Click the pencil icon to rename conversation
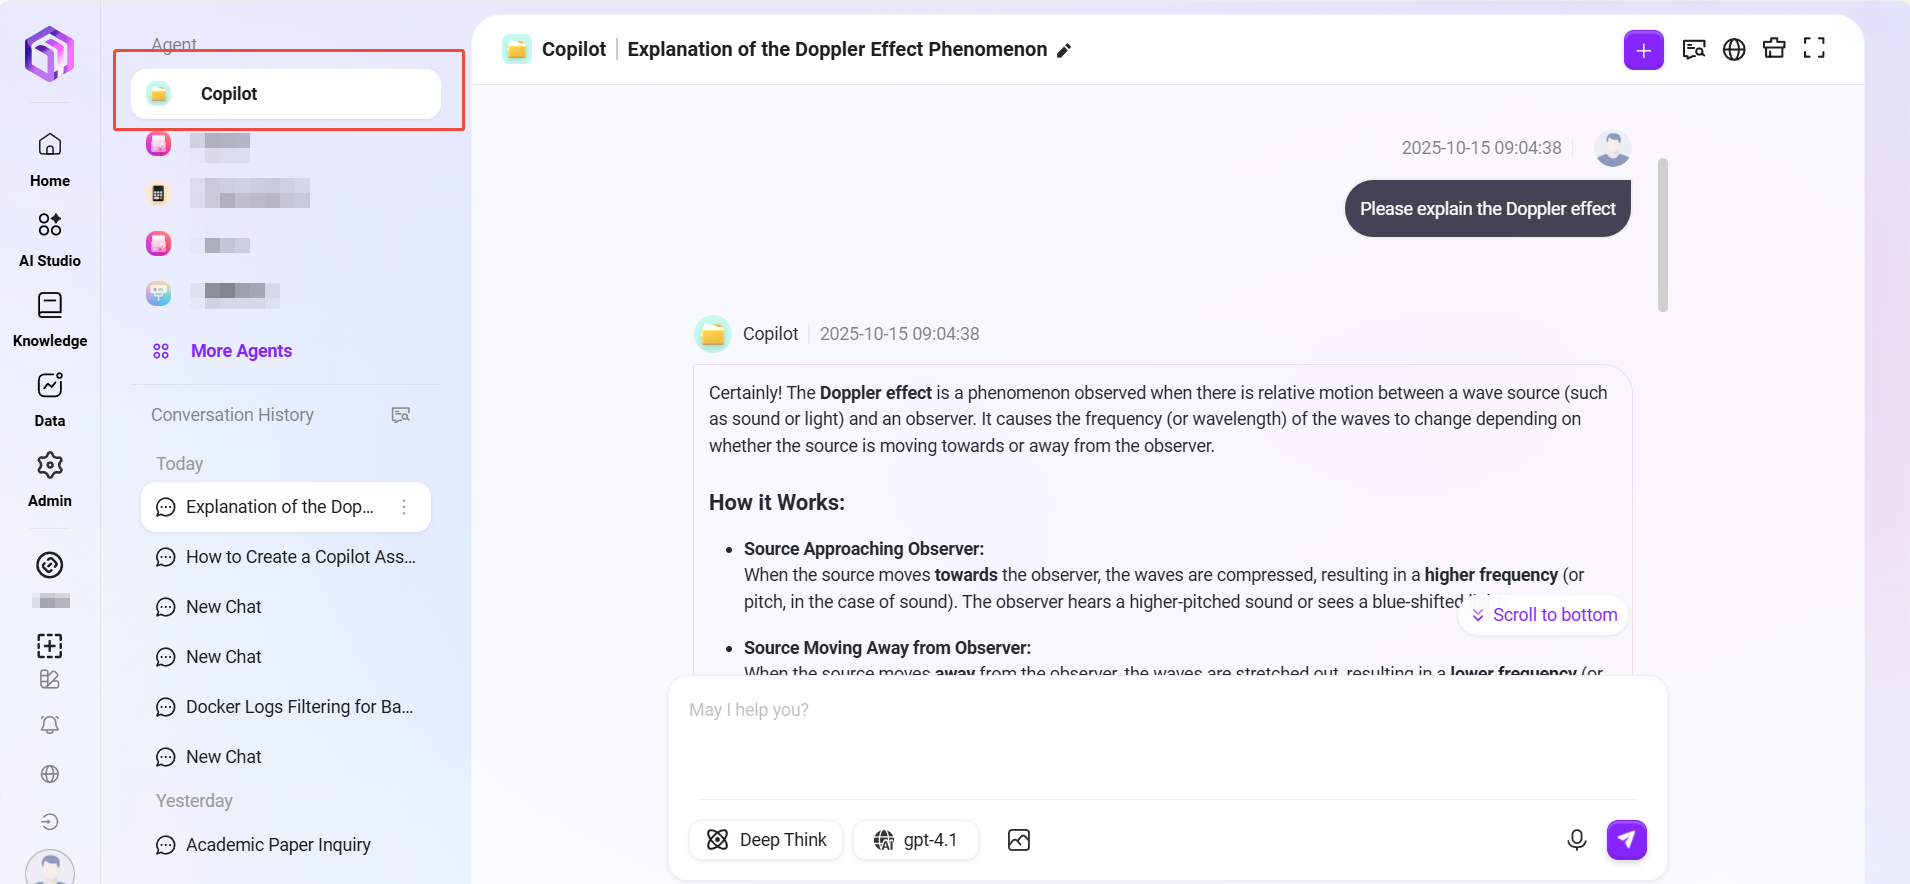The height and width of the screenshot is (884, 1910). [1064, 51]
